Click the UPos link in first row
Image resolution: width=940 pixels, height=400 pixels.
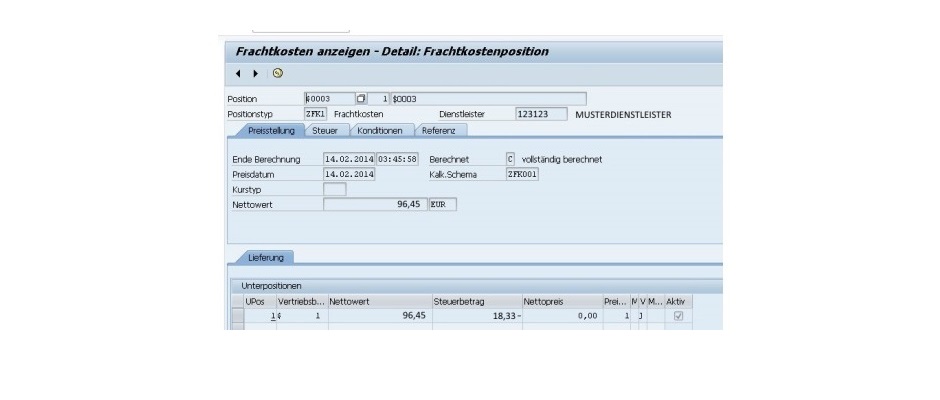pos(274,316)
